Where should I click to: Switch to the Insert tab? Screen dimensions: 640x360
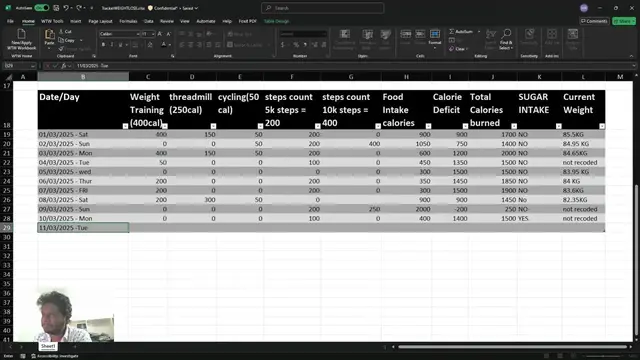[x=76, y=21]
